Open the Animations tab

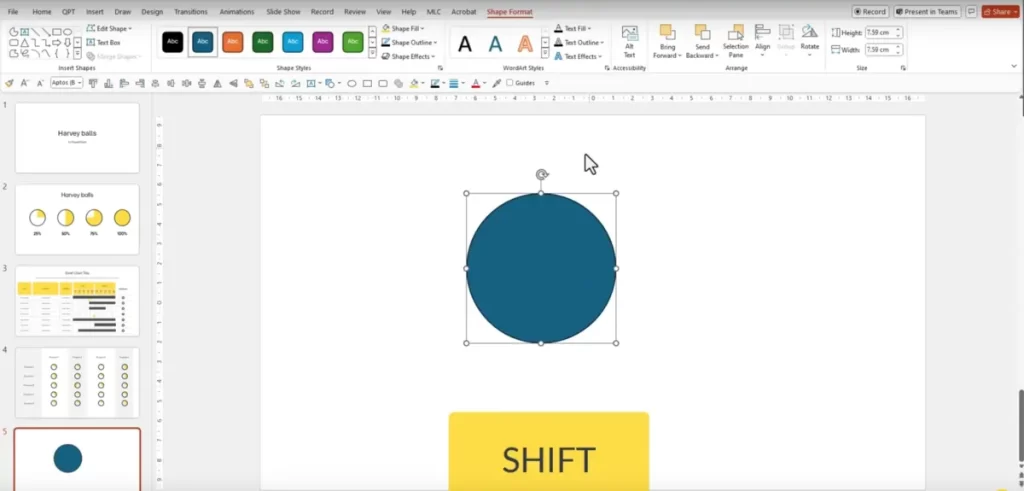tap(237, 12)
